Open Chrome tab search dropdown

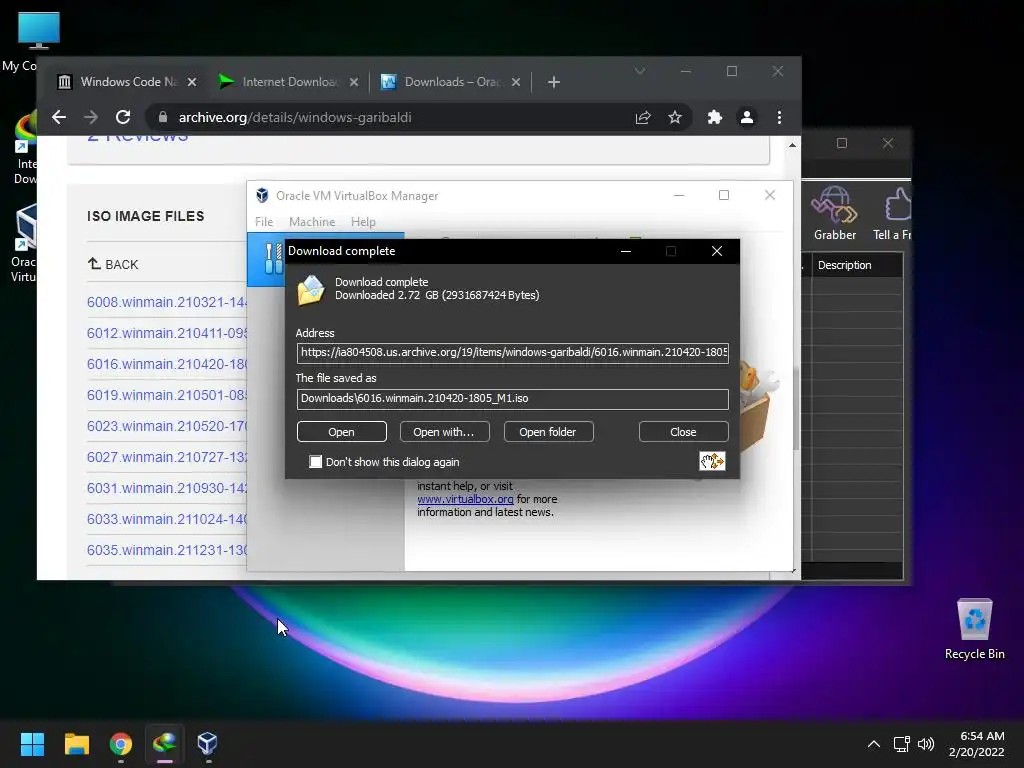point(640,71)
